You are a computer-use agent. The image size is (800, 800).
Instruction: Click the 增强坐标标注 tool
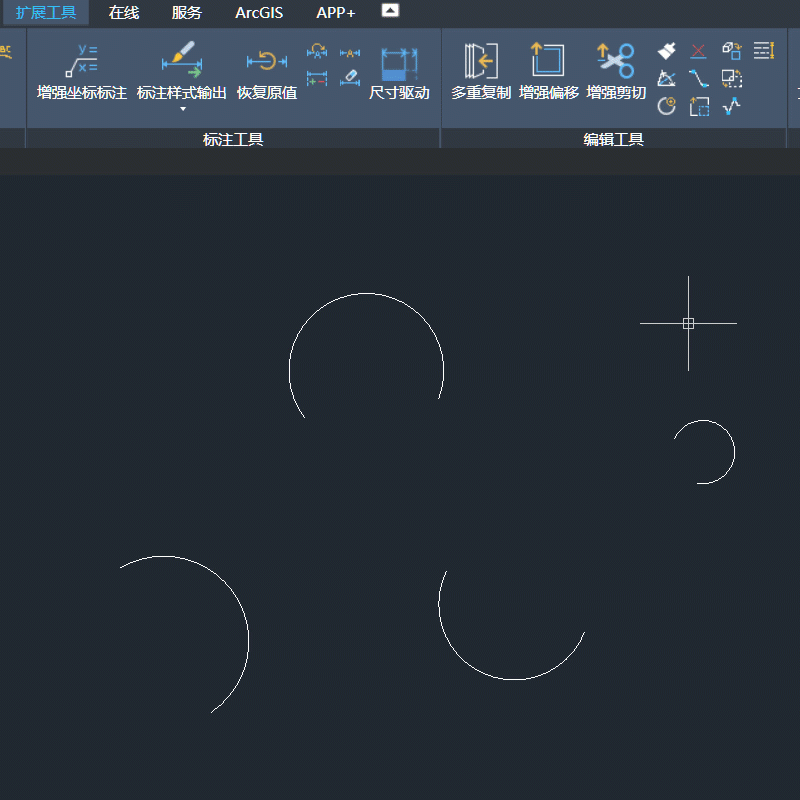pyautogui.click(x=81, y=72)
